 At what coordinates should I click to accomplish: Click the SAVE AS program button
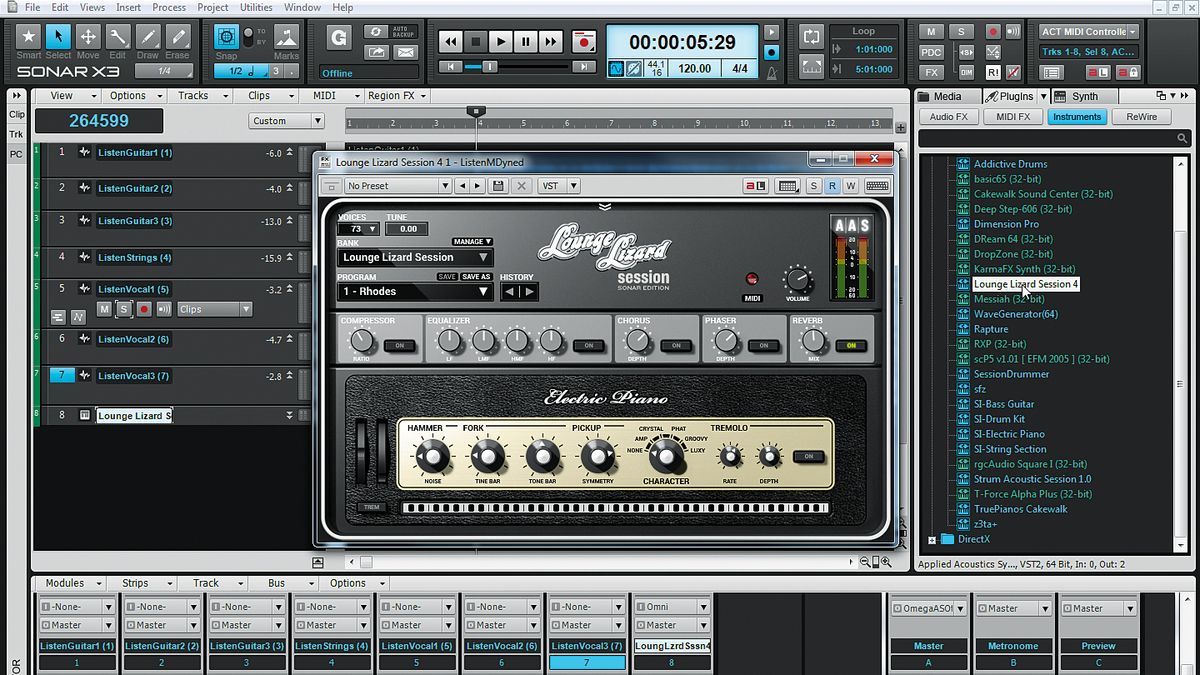click(476, 277)
